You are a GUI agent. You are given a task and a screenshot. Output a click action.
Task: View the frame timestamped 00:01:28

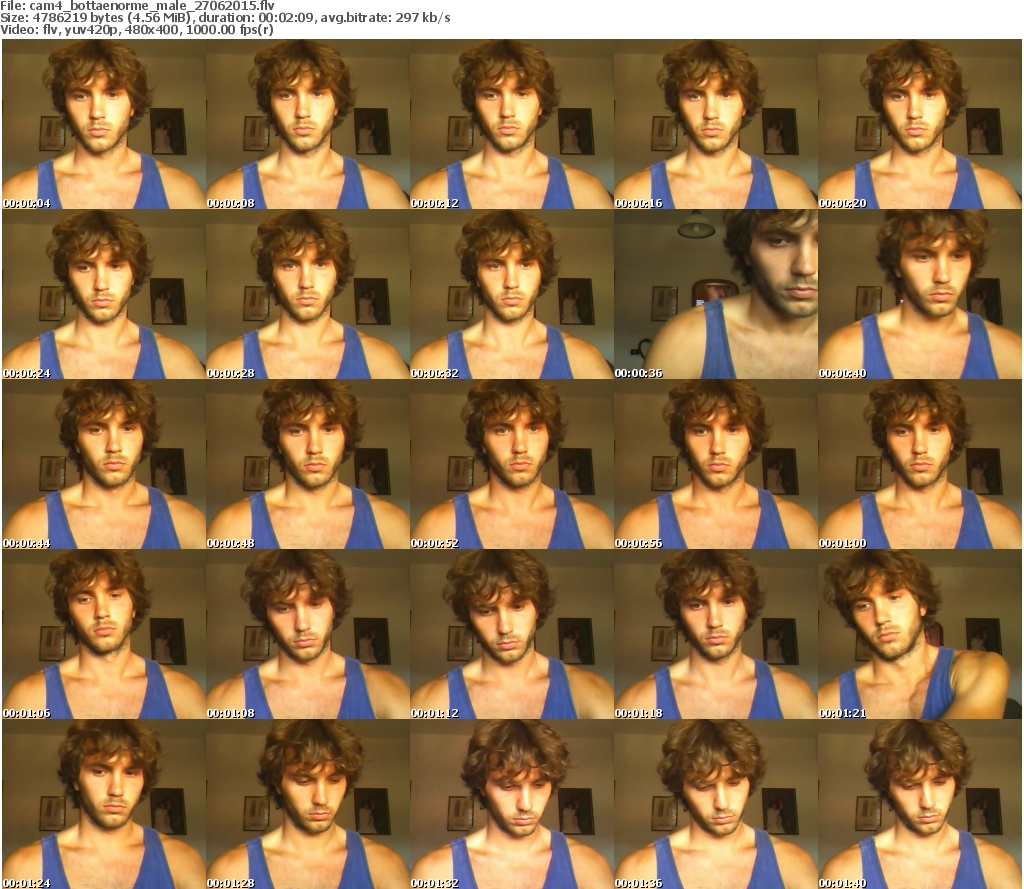click(308, 803)
